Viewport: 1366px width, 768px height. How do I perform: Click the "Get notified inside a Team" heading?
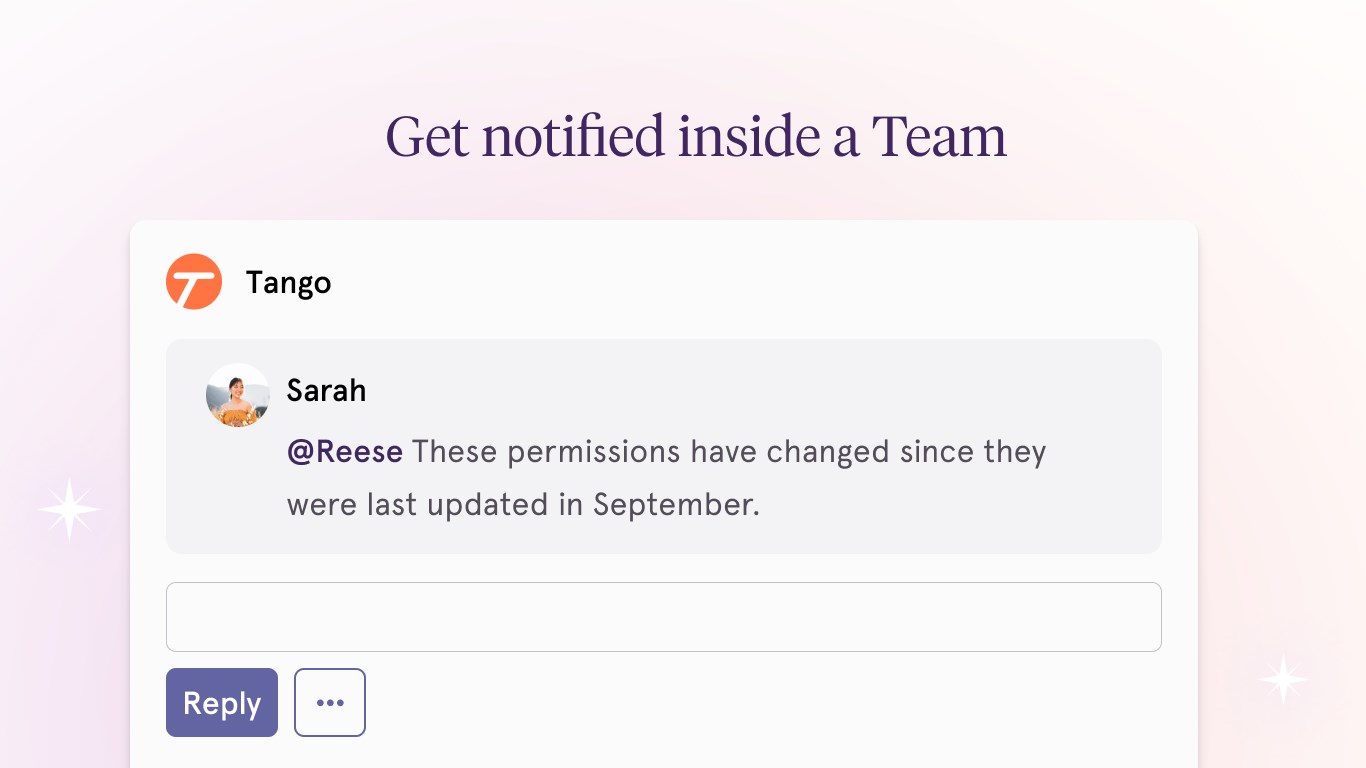(696, 137)
